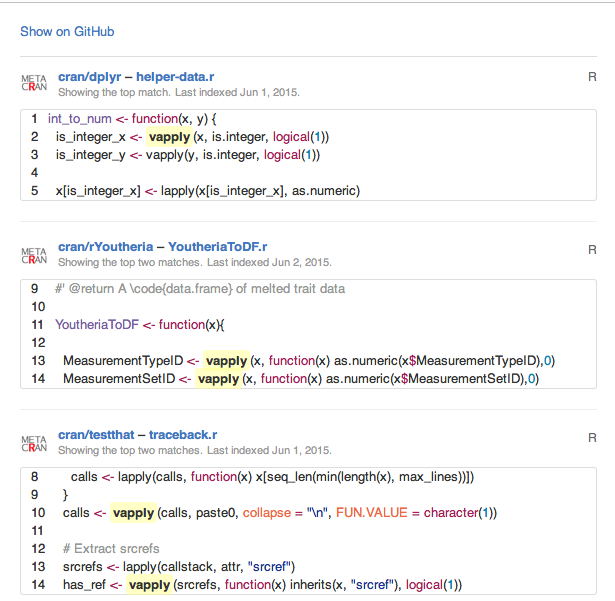Image resolution: width=615 pixels, height=601 pixels.
Task: Visit the cran/rYoutheria repository link
Action: [x=105, y=247]
